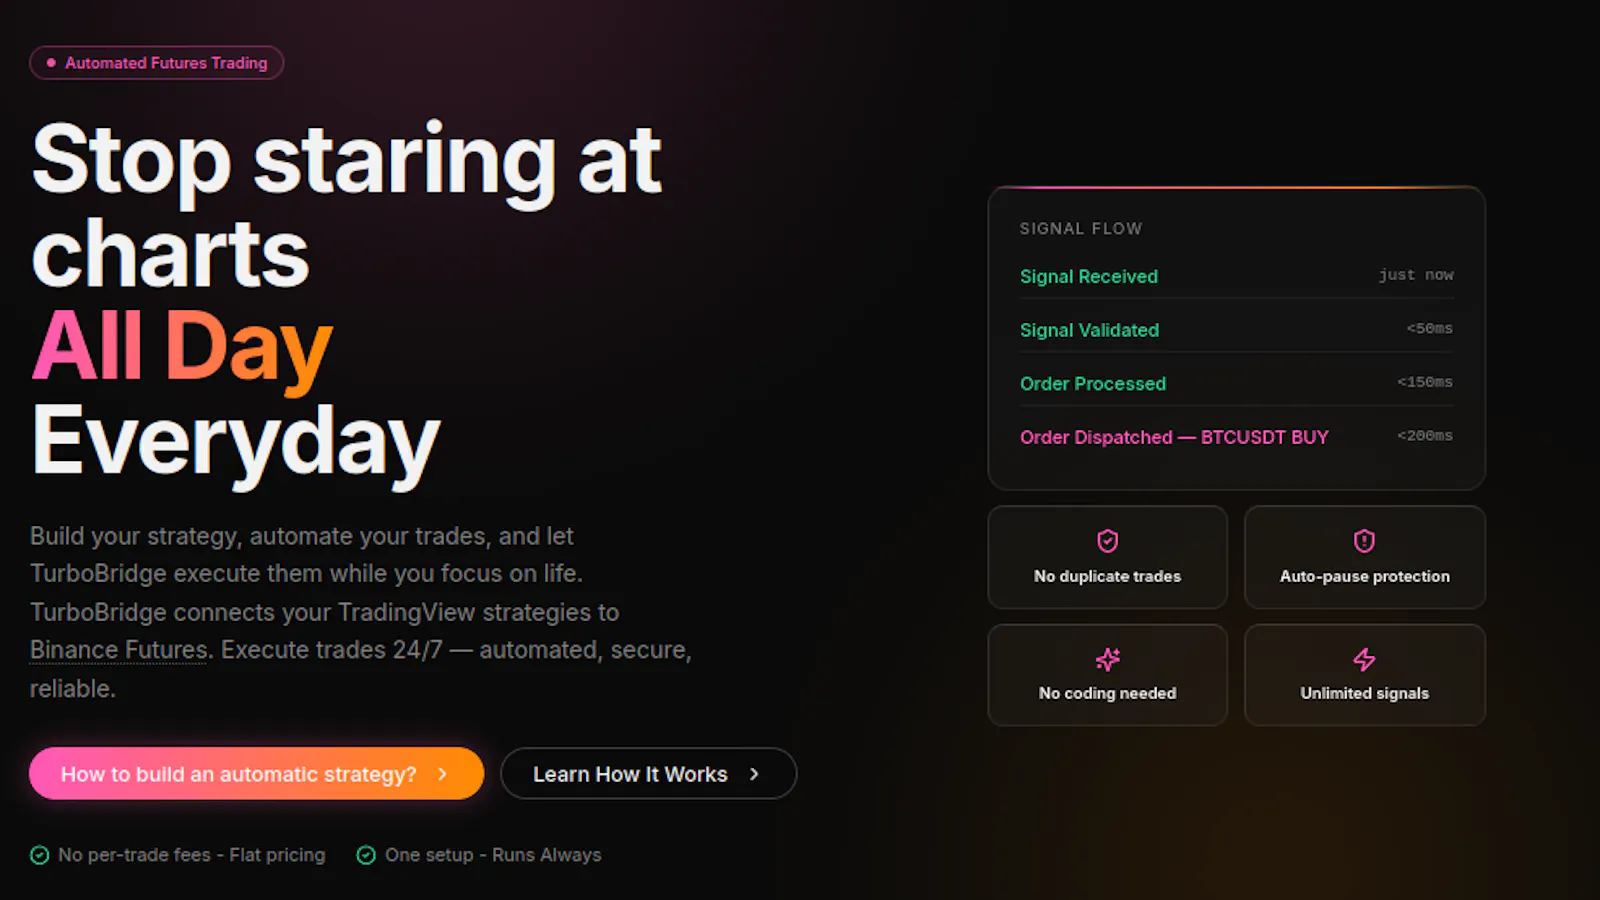Click the green check icon beside One setup

(366, 855)
